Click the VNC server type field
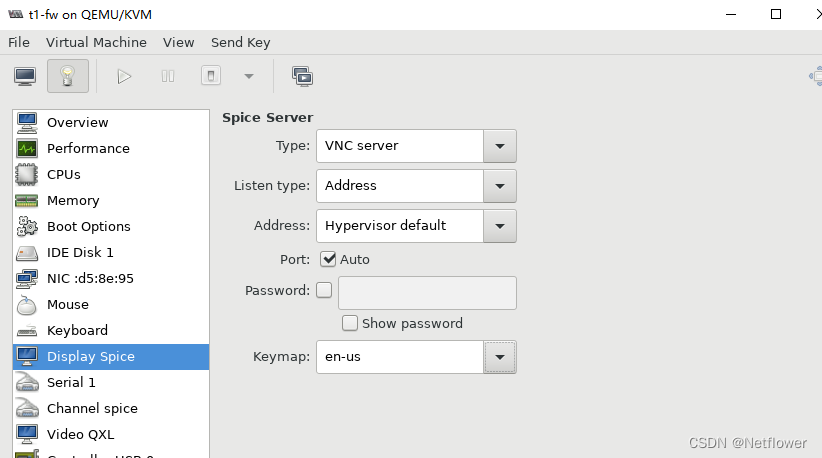Screen dimensions: 822x458 pos(400,146)
